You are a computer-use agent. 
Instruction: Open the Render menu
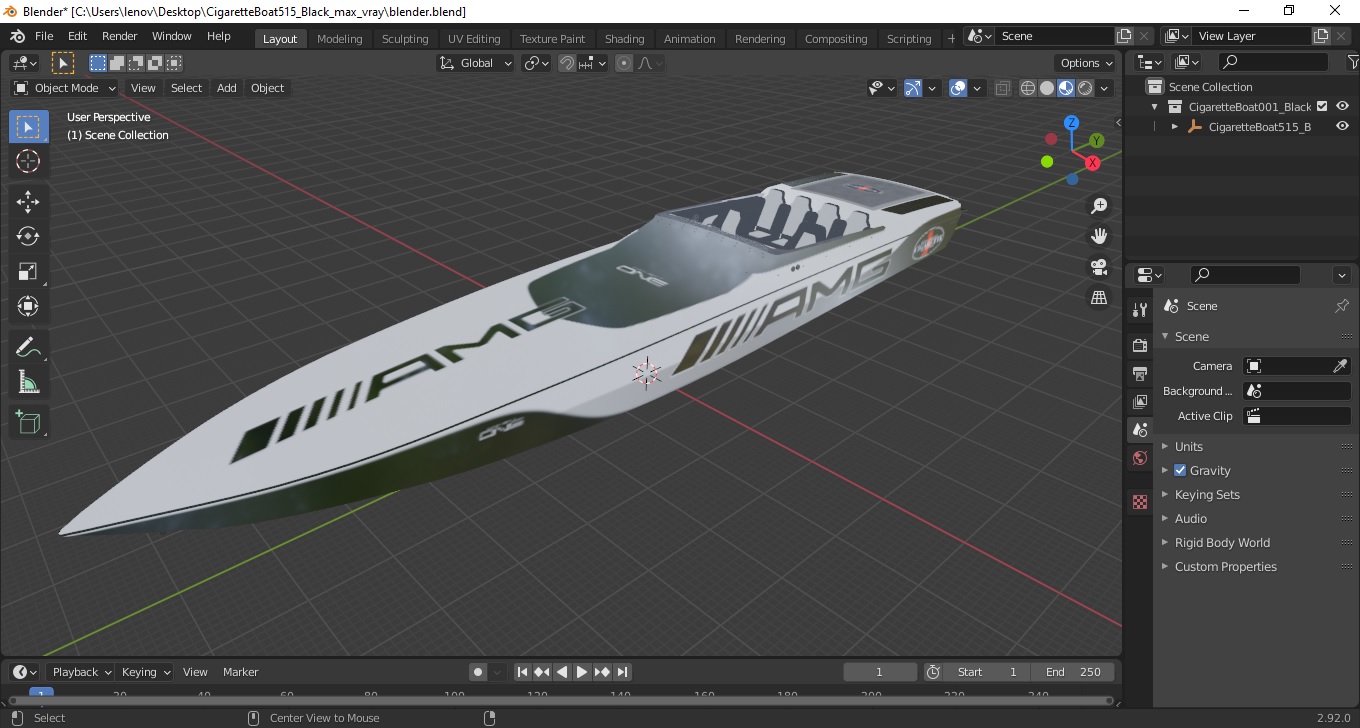tap(120, 36)
